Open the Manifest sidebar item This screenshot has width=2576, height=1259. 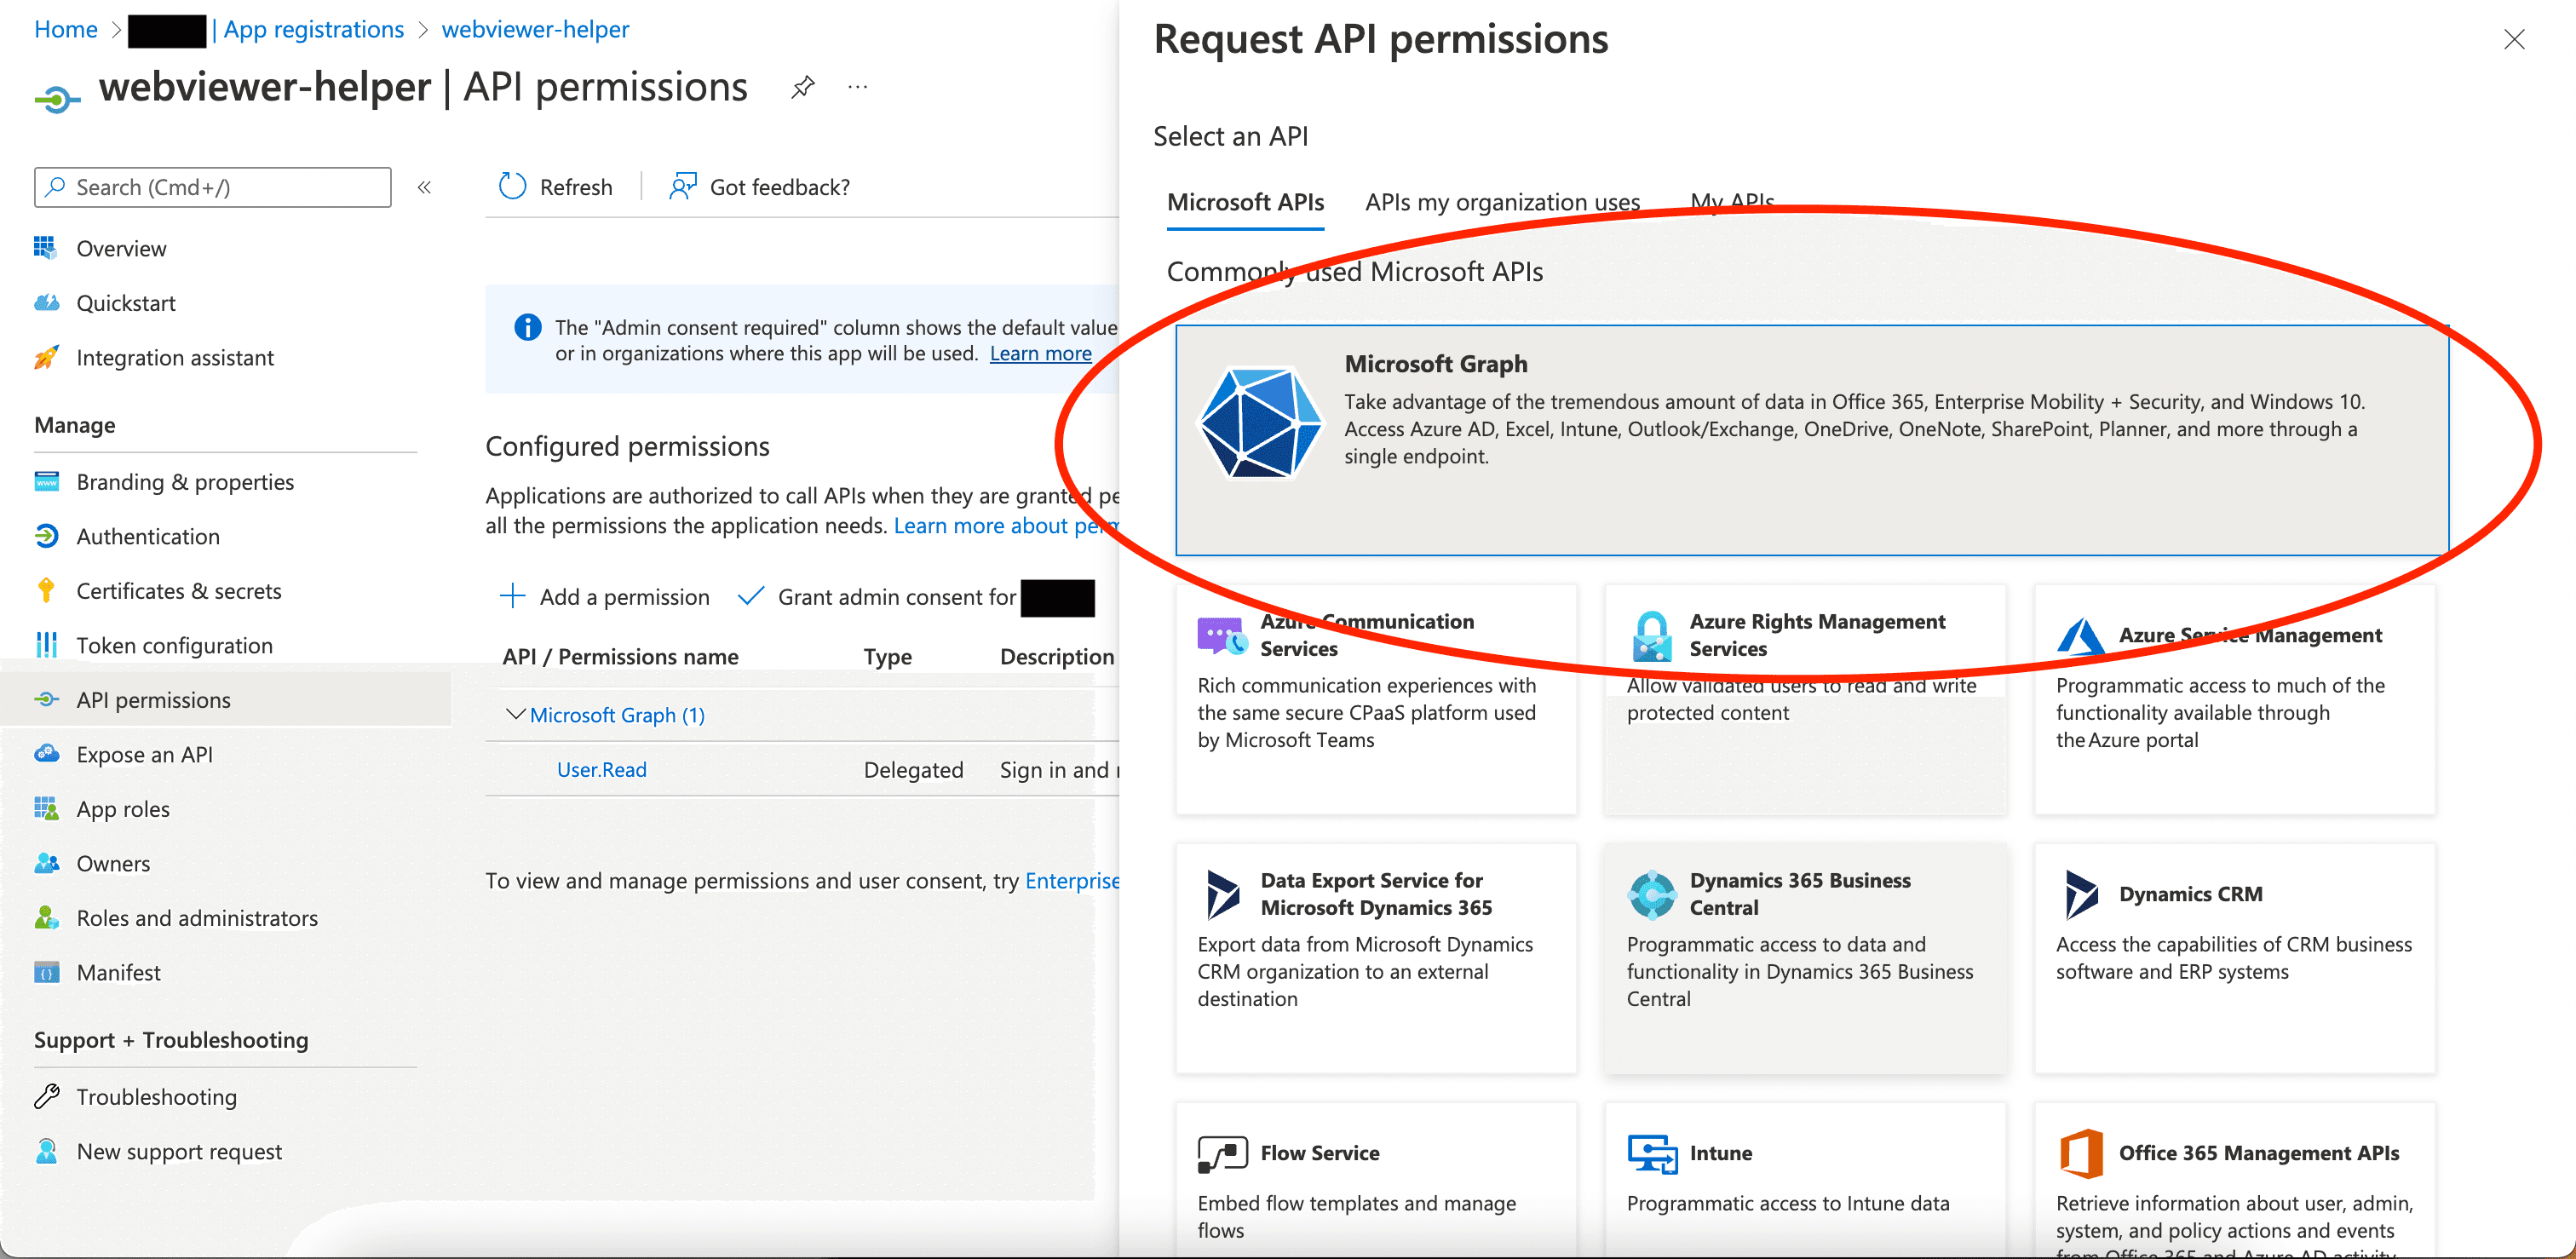tap(118, 973)
